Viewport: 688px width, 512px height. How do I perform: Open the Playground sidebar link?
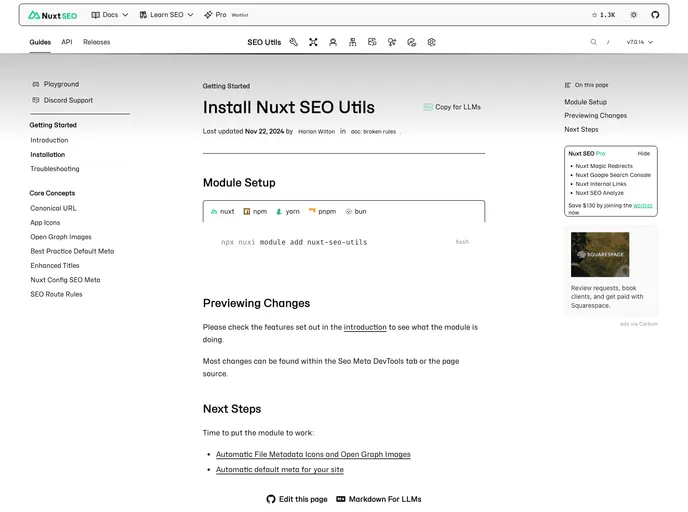click(61, 84)
